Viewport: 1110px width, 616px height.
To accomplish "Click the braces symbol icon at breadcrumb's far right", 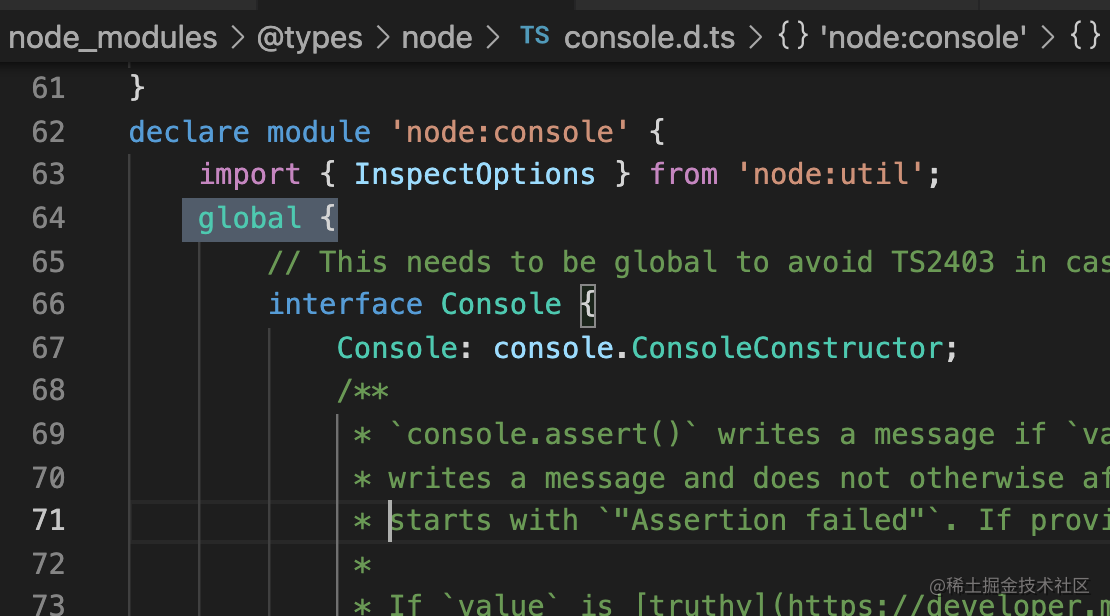I will pos(1085,38).
